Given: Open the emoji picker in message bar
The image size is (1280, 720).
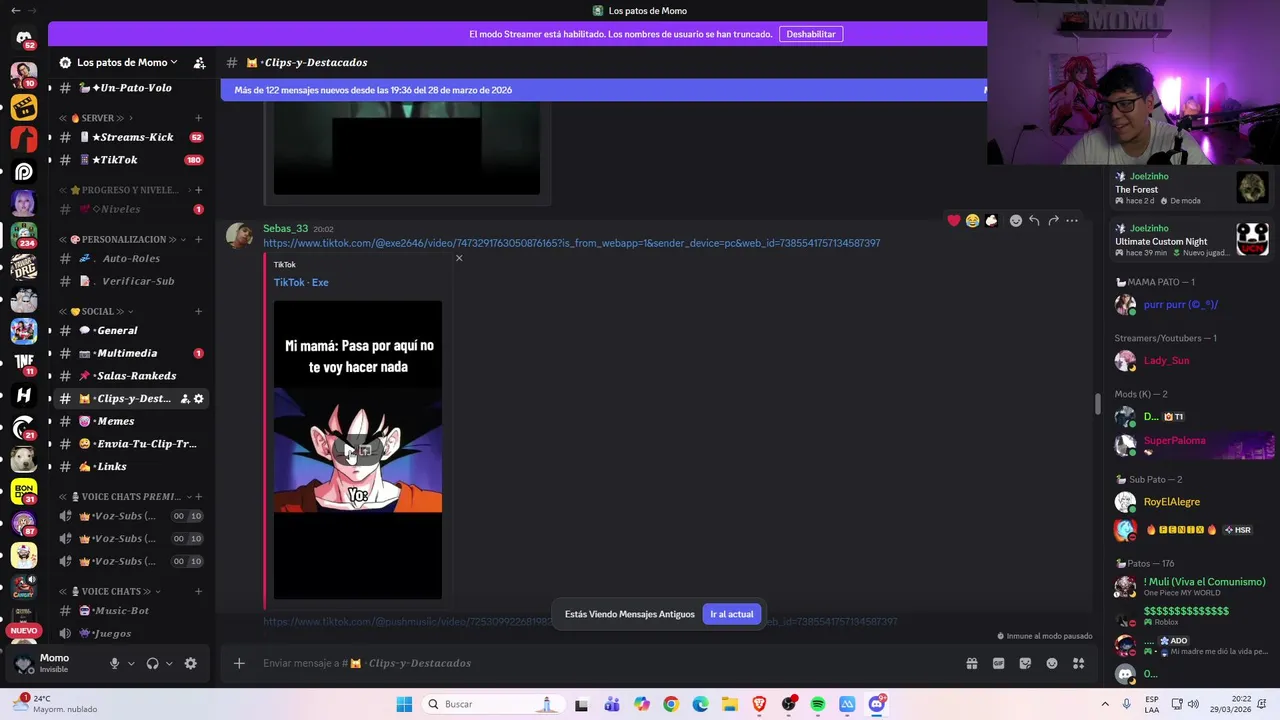Looking at the screenshot, I should tap(1052, 663).
